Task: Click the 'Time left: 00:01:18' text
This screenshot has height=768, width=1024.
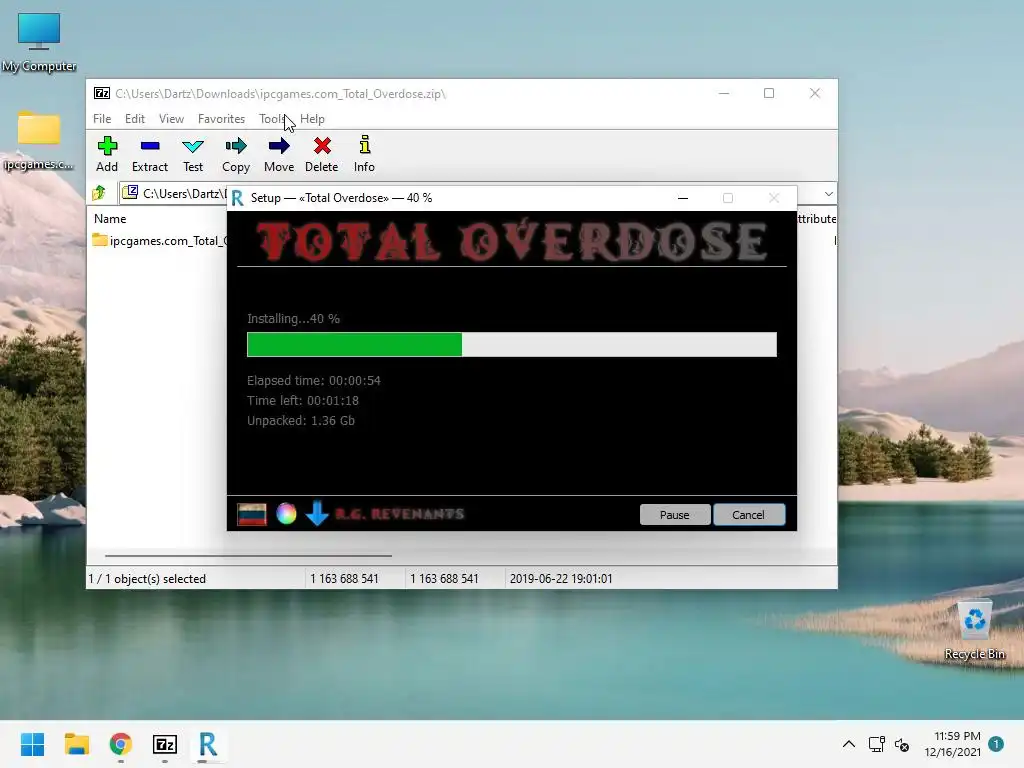Action: pyautogui.click(x=302, y=400)
